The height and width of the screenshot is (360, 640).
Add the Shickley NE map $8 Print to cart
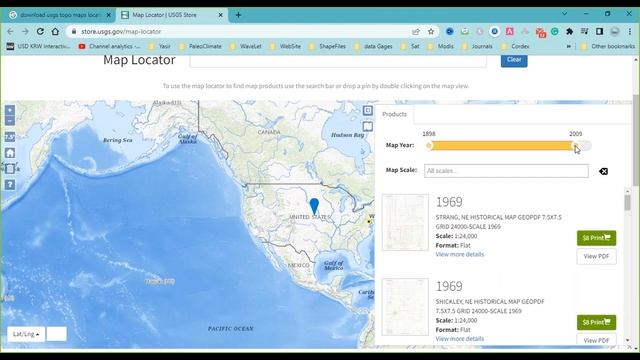tap(596, 322)
